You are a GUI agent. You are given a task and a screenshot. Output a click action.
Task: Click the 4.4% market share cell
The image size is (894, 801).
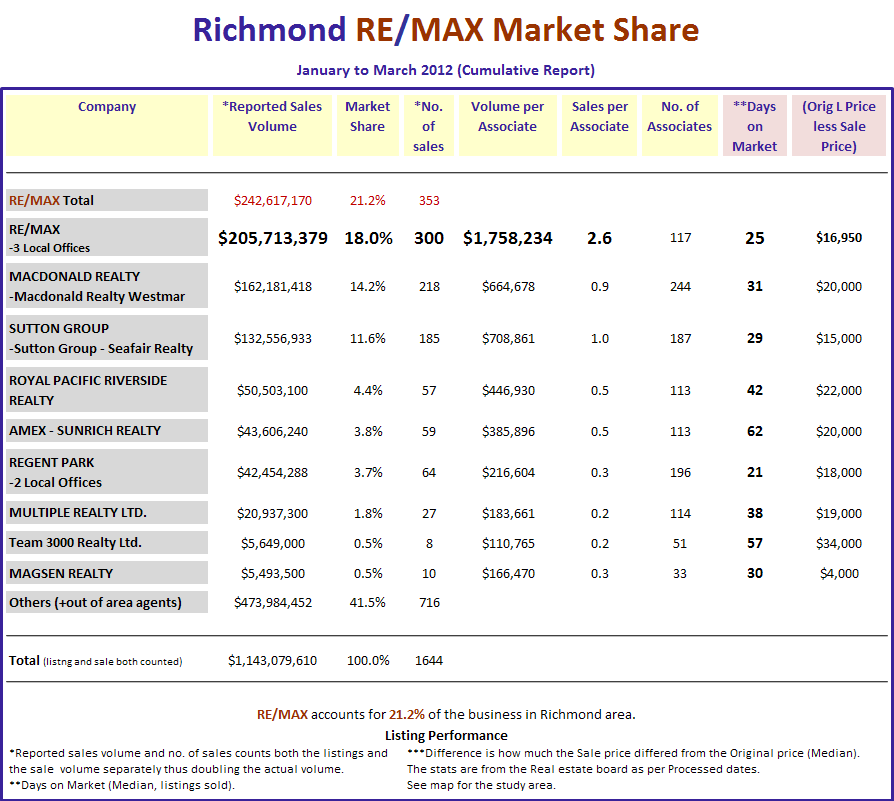368,391
